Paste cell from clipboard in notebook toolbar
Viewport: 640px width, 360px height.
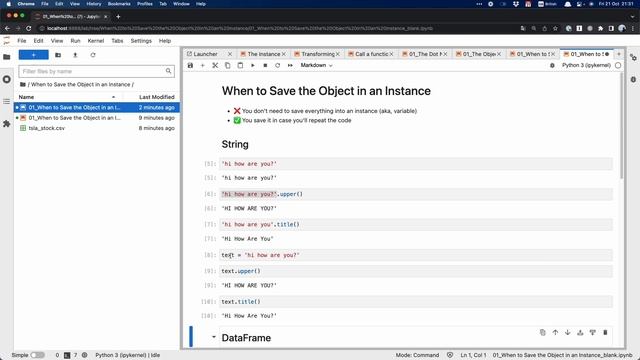pyautogui.click(x=240, y=65)
